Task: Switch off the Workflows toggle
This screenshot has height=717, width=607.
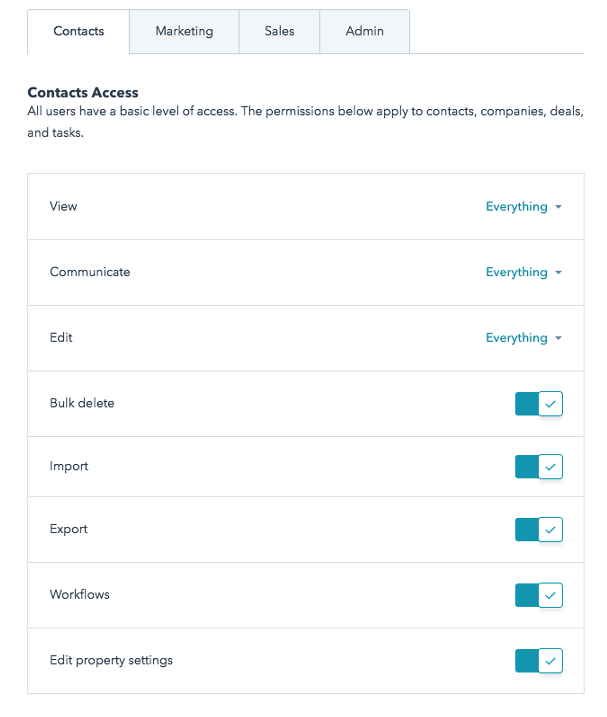Action: 539,596
